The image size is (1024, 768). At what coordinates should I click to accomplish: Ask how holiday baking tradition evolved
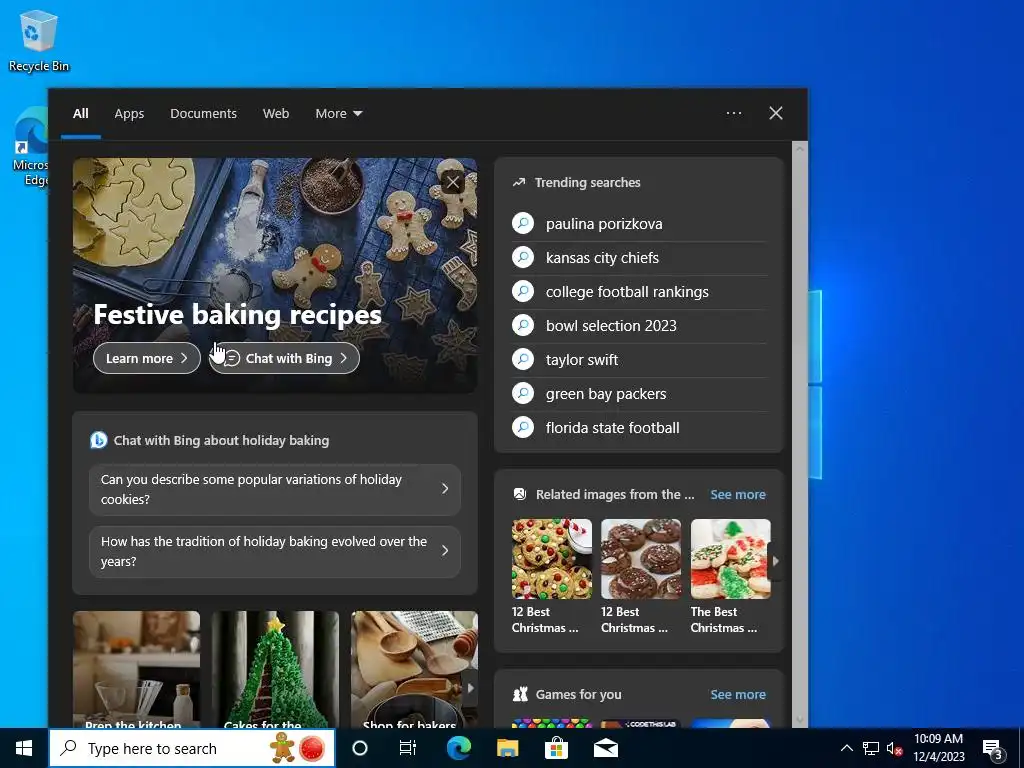[x=274, y=551]
